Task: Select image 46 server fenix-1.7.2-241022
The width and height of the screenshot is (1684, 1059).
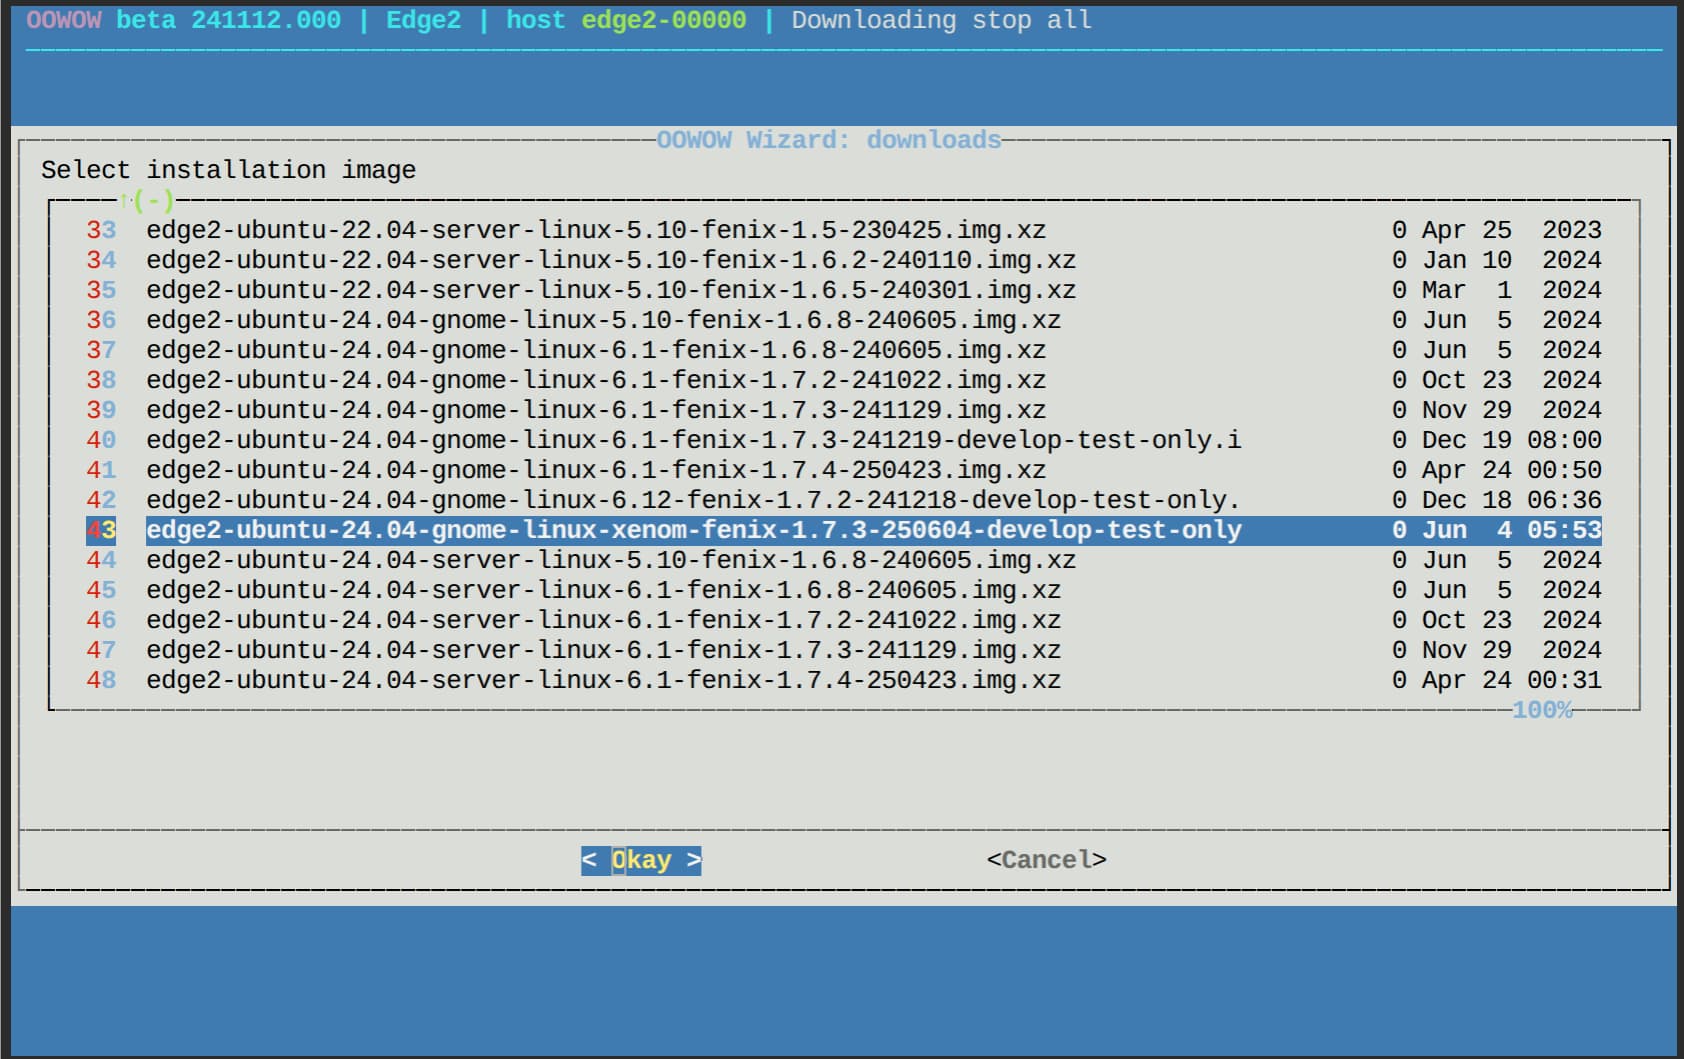Action: pos(844,620)
